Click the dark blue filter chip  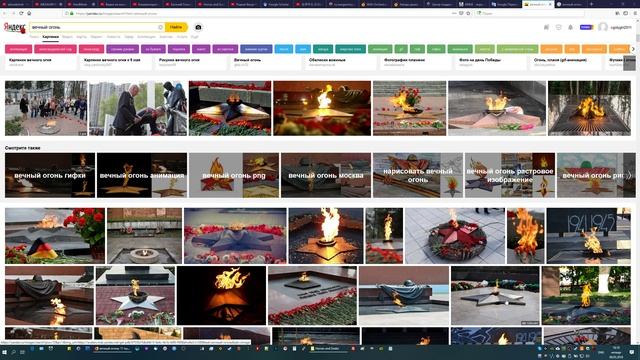click(x=256, y=49)
